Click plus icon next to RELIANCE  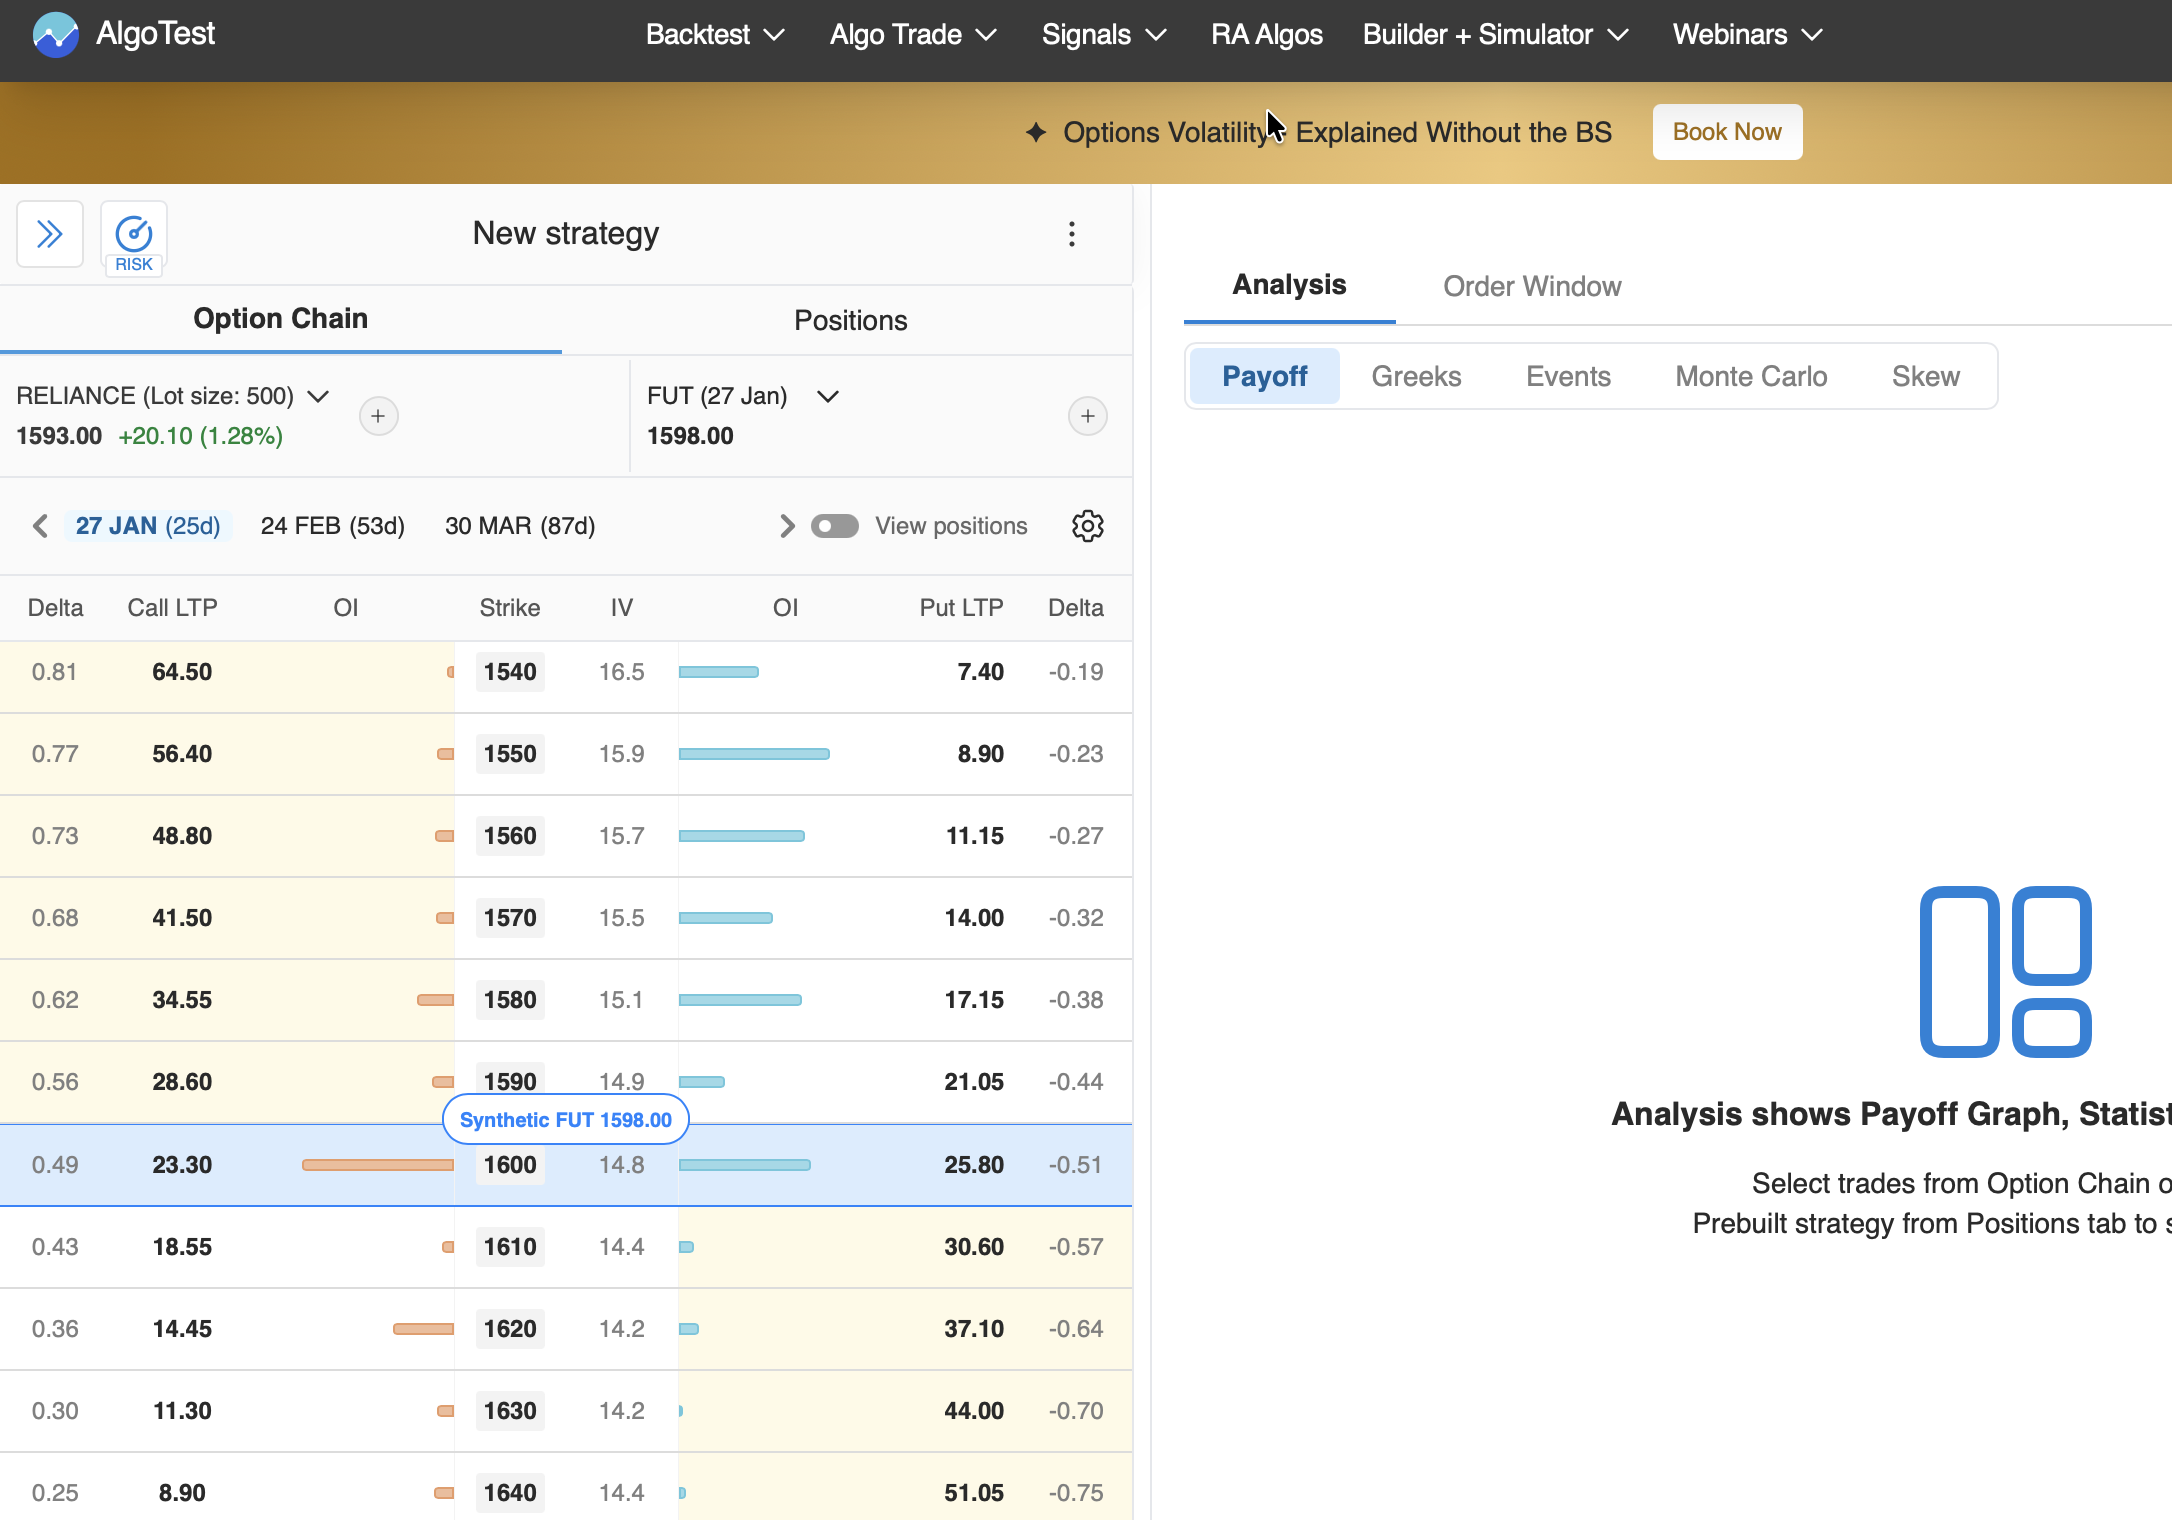click(x=378, y=416)
